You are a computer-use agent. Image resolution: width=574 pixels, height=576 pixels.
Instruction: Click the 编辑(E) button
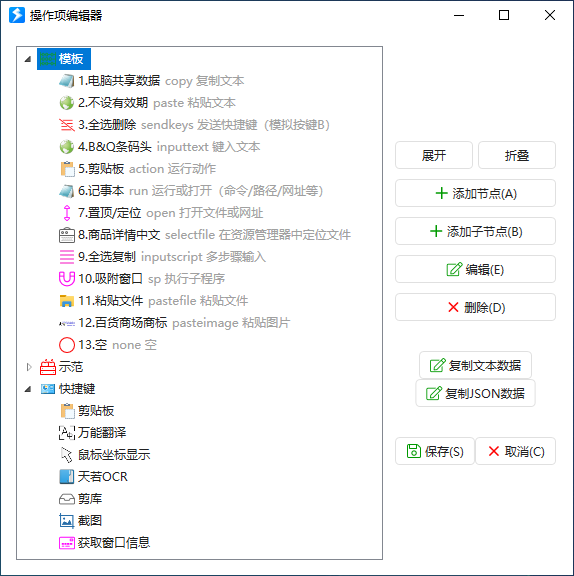click(x=475, y=270)
